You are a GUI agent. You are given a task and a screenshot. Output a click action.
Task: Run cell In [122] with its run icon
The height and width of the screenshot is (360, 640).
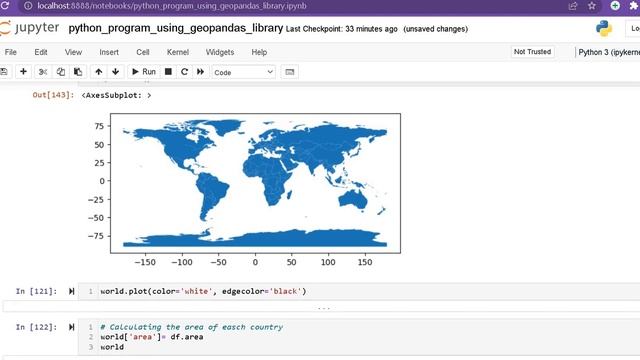(x=71, y=327)
